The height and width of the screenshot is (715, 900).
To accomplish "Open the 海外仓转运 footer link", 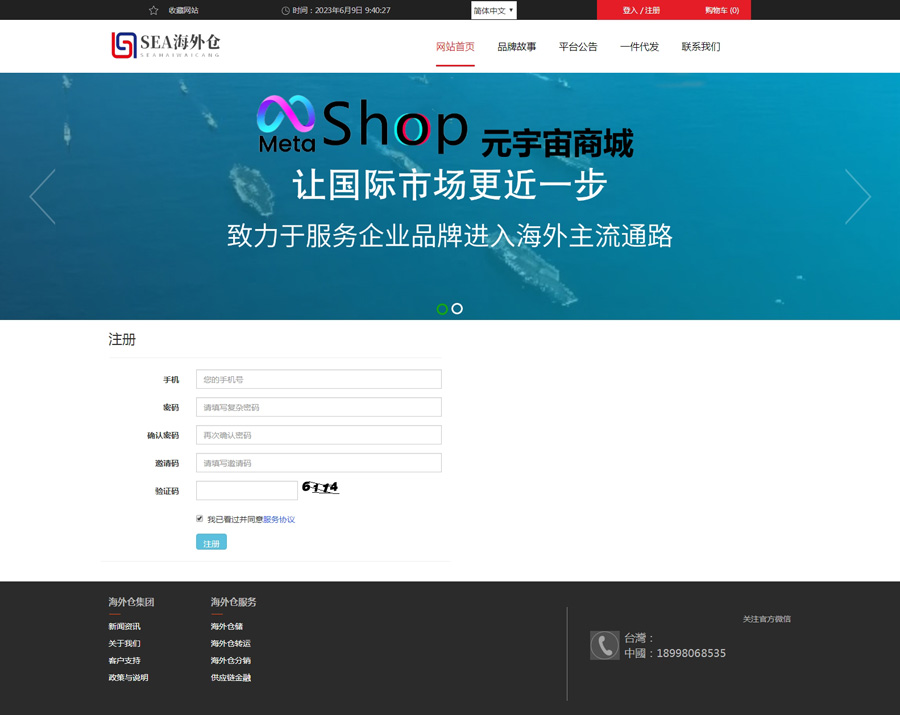I will tap(230, 644).
